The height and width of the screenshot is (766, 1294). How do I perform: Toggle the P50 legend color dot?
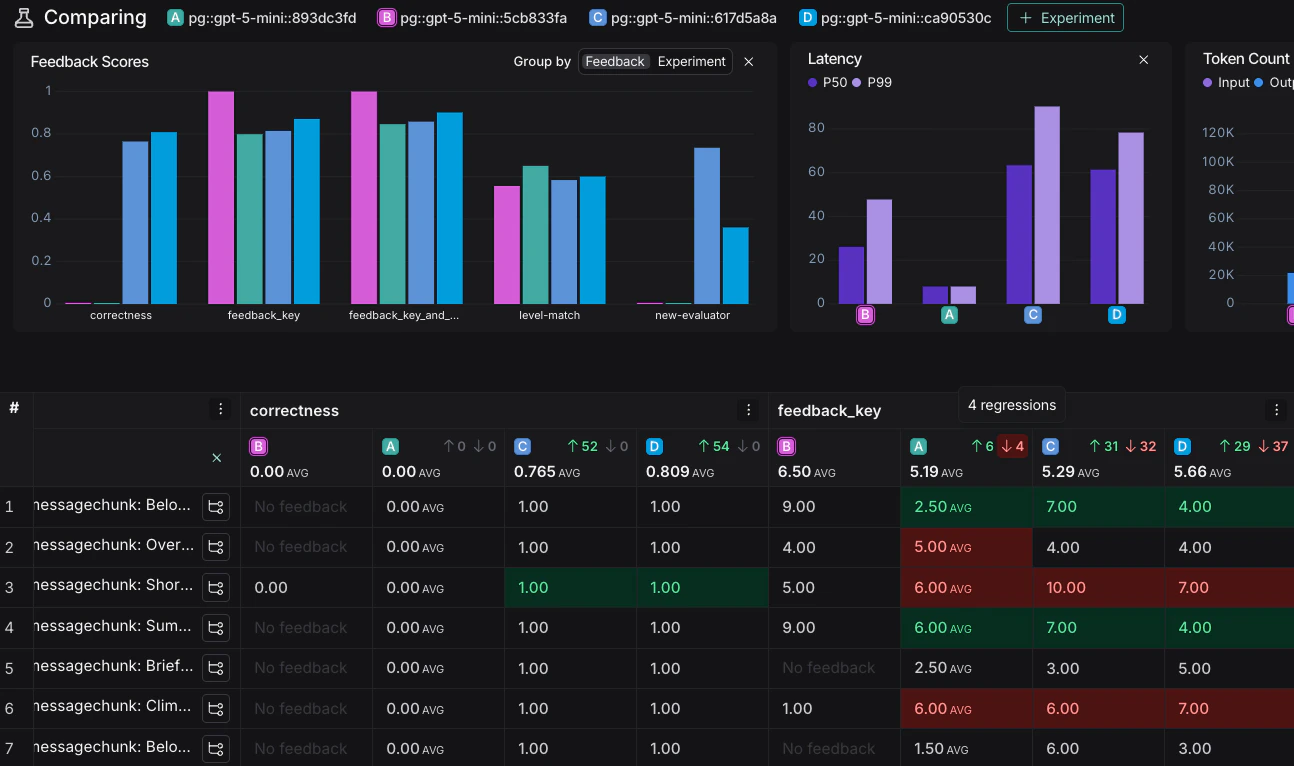click(x=813, y=82)
